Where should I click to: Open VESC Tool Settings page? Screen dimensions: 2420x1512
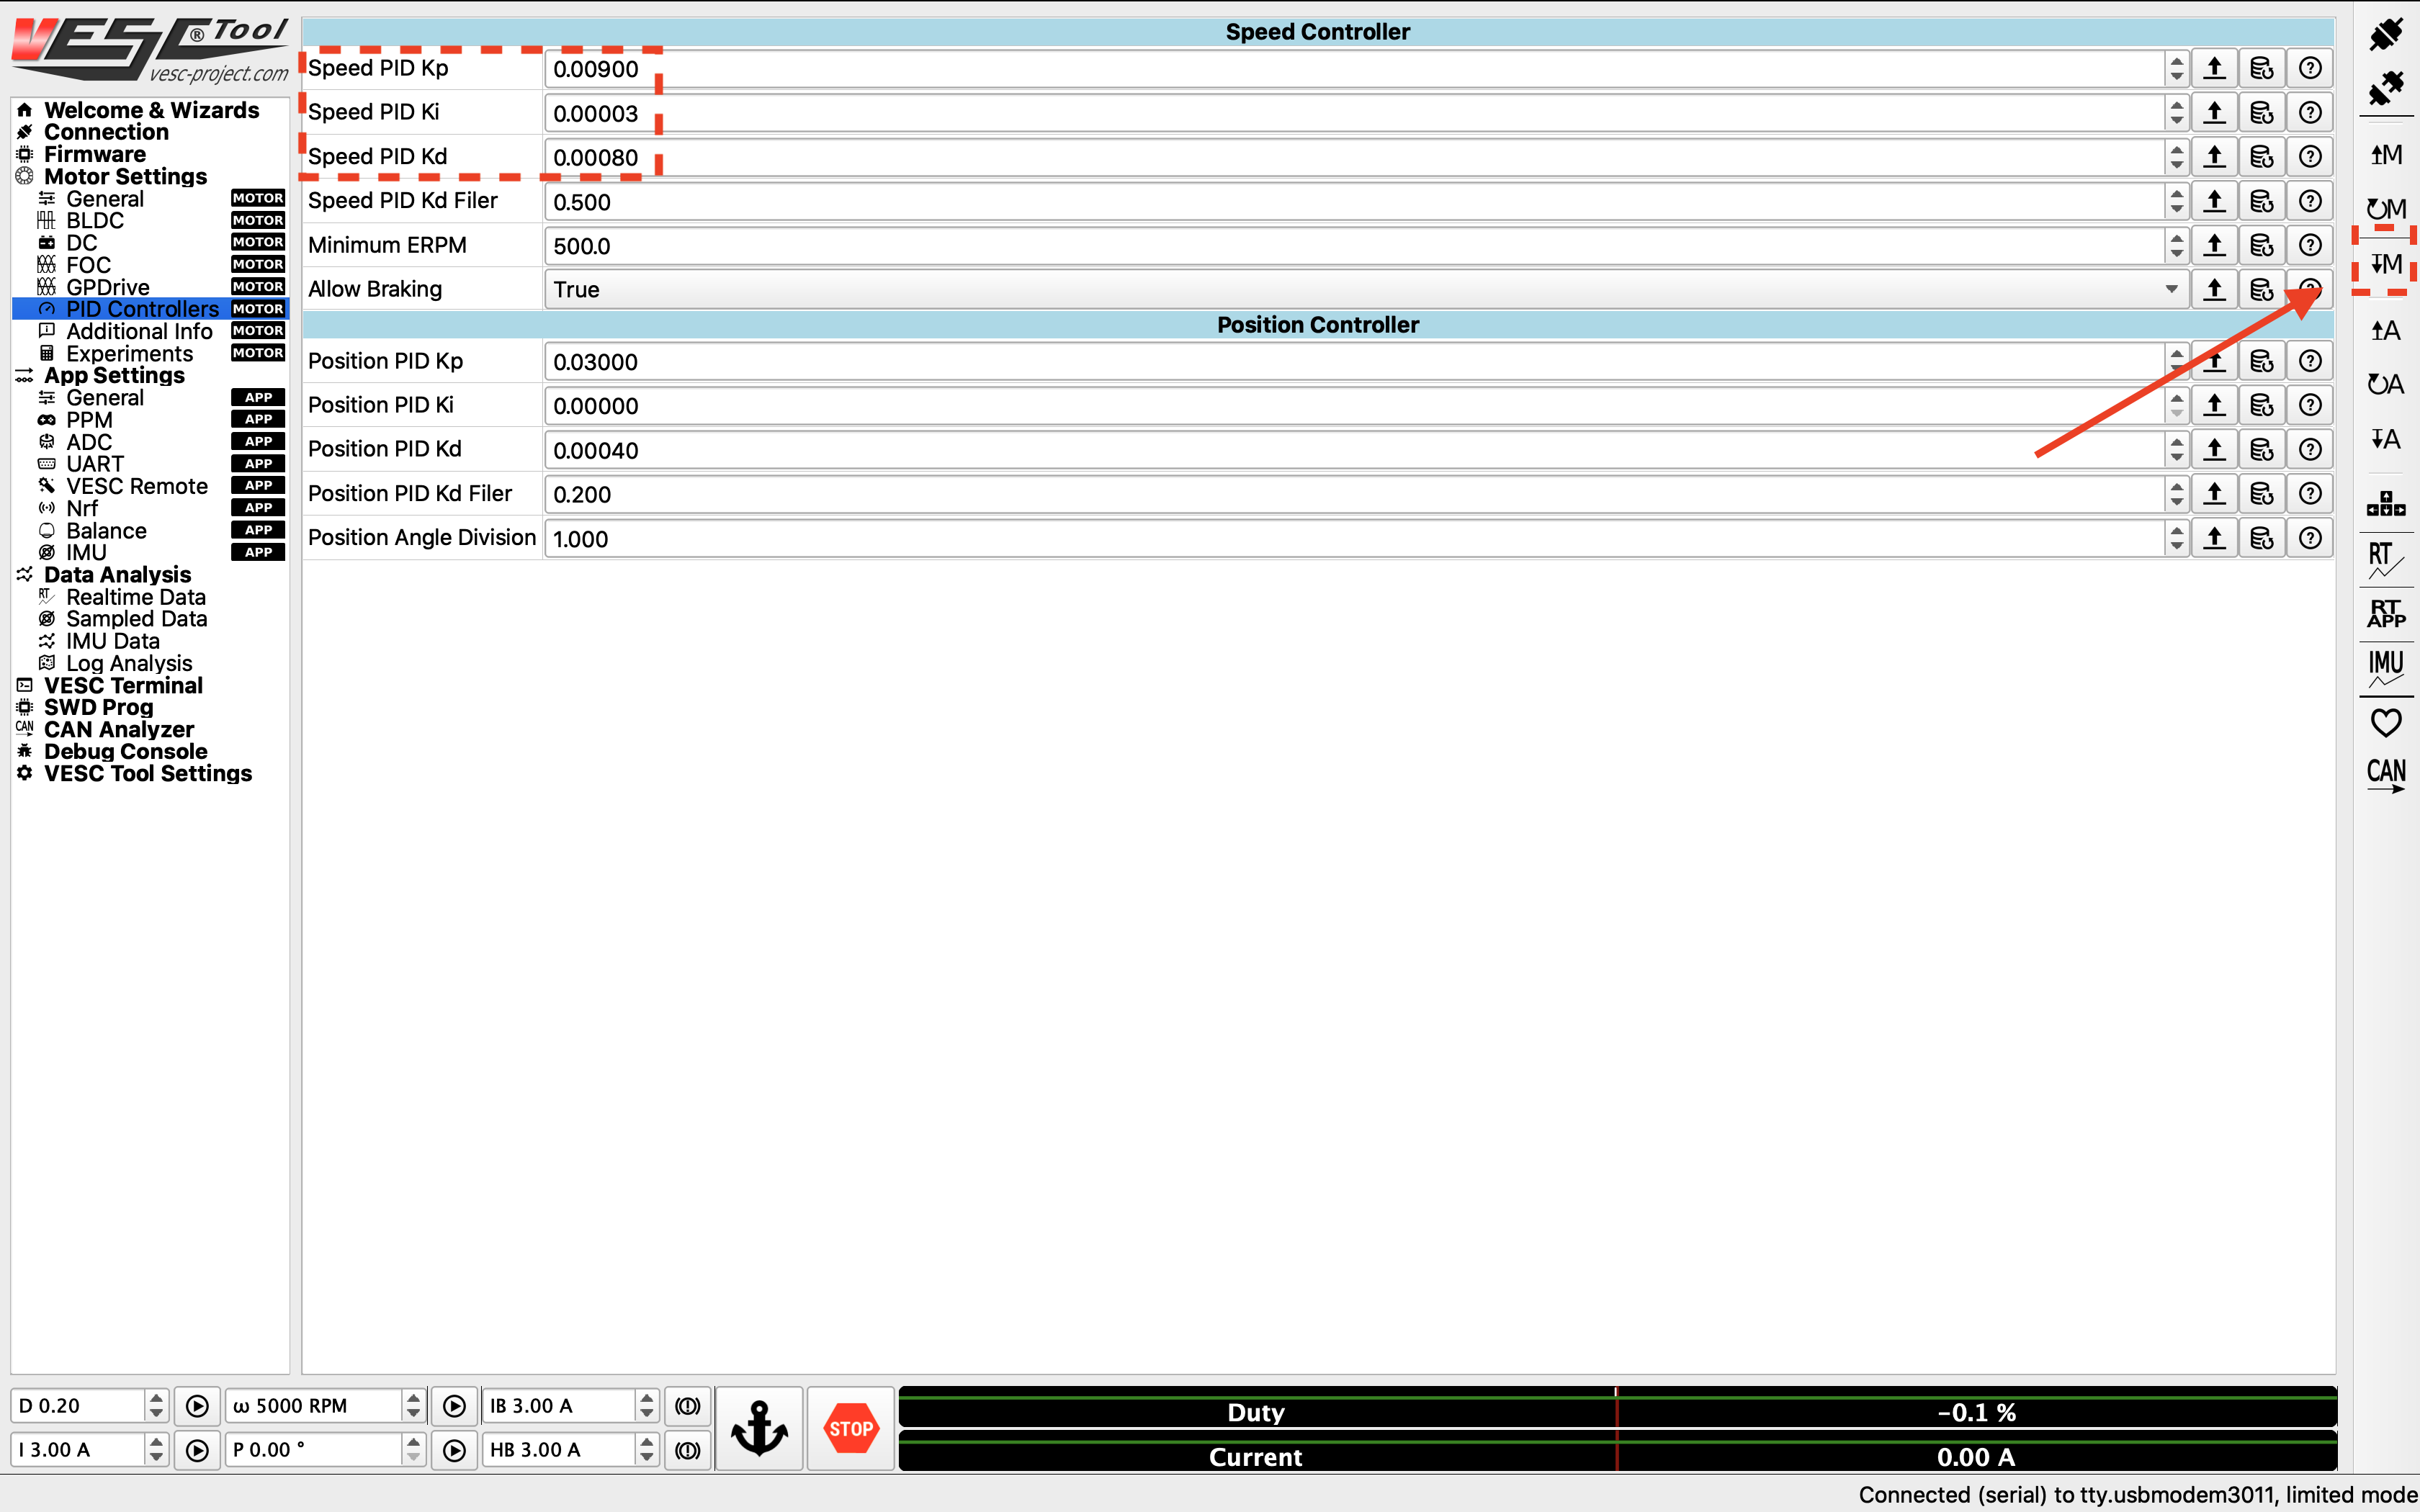click(x=148, y=774)
